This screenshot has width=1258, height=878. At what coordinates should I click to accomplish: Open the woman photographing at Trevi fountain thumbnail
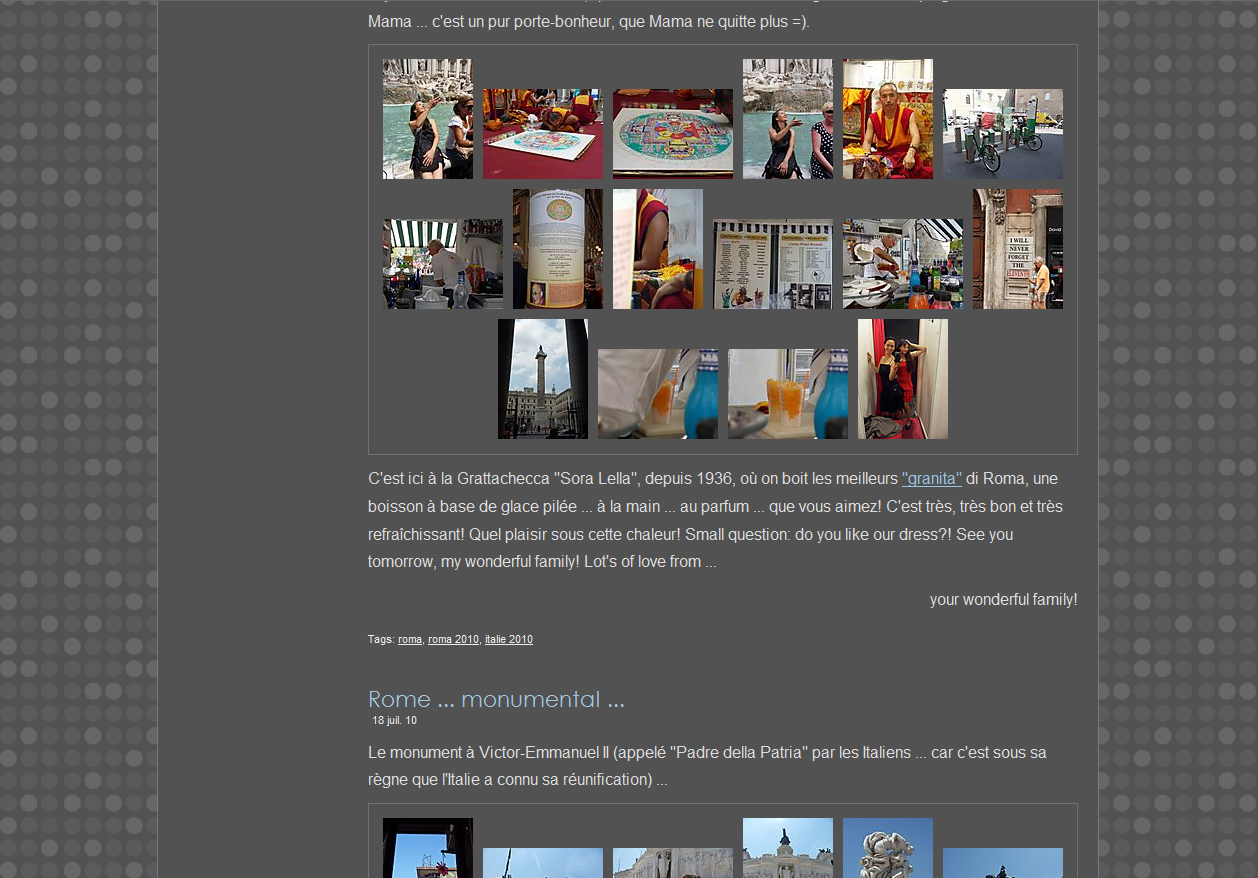(x=427, y=119)
